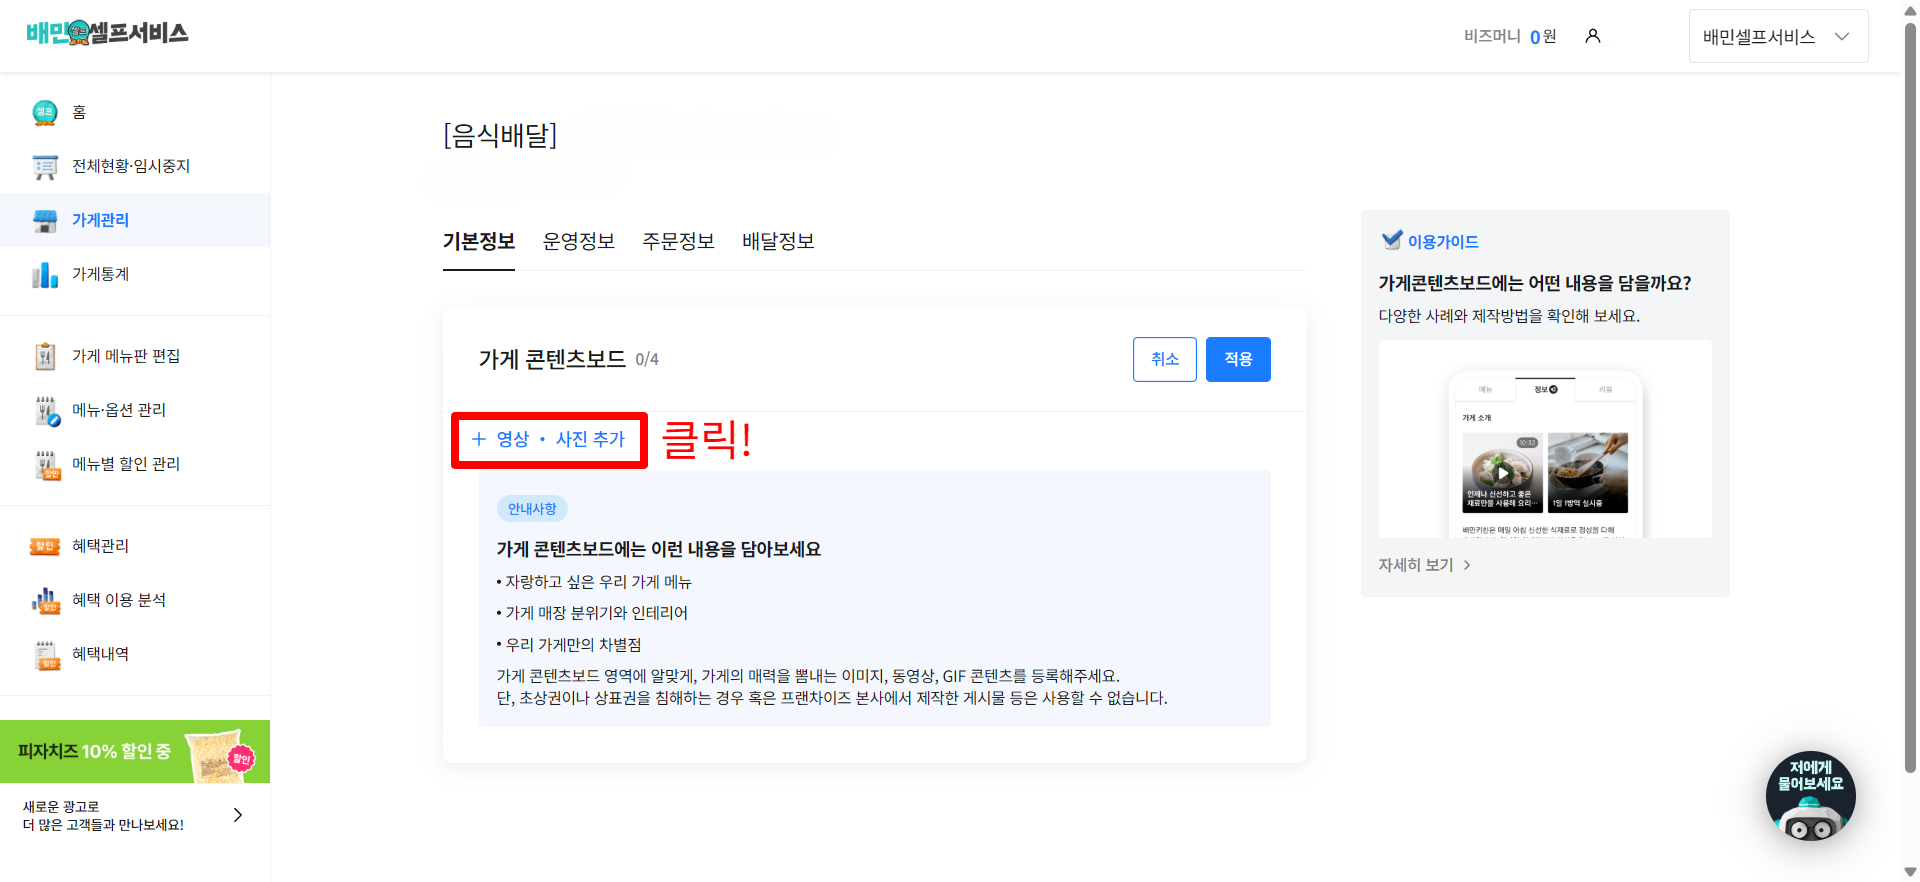Click the scrollbar down arrow
This screenshot has height=882, width=1920.
(1910, 872)
